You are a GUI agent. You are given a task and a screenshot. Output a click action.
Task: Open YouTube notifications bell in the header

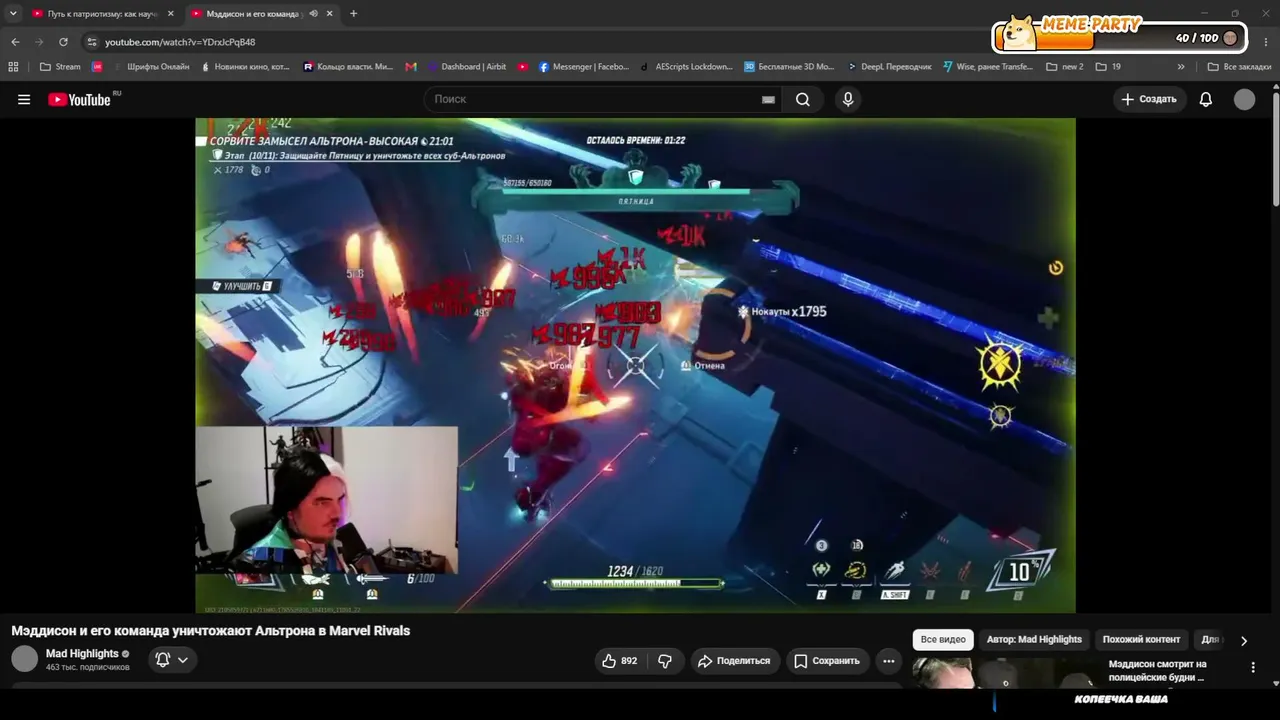click(x=1206, y=99)
